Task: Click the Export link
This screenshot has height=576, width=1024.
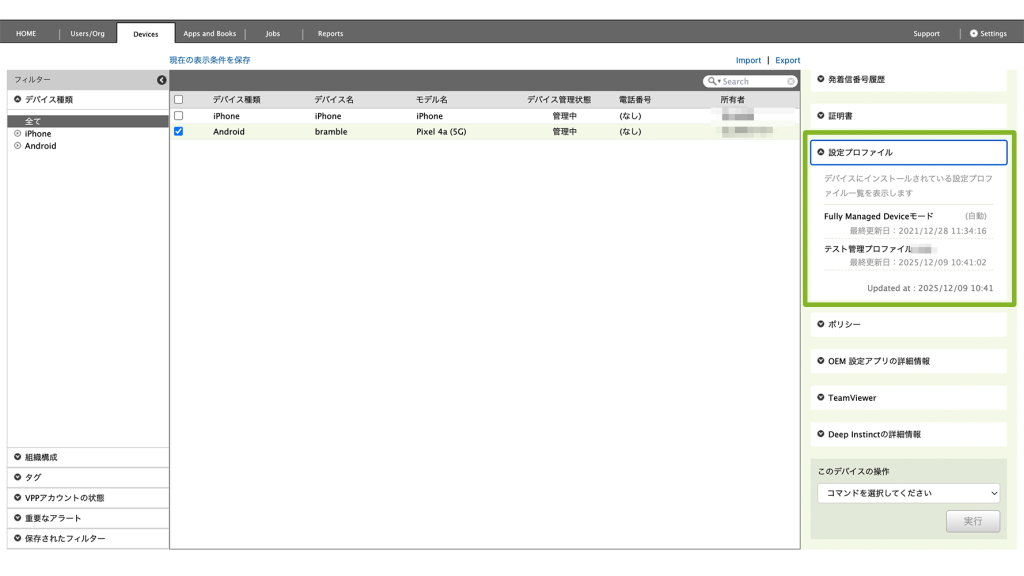Action: pyautogui.click(x=787, y=60)
